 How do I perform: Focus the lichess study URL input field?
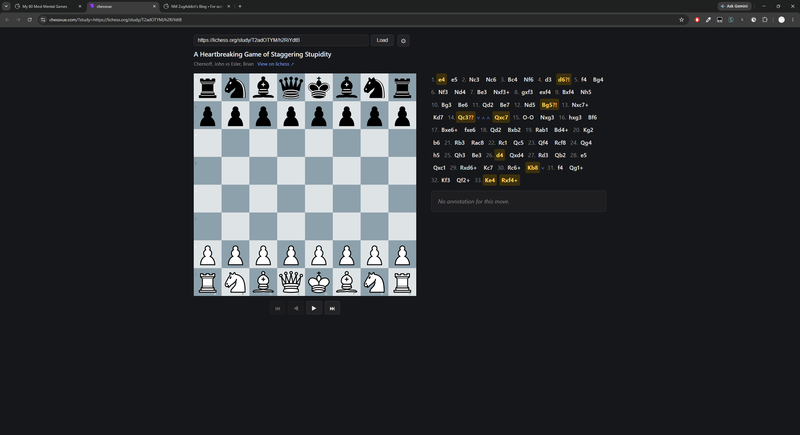pos(281,40)
